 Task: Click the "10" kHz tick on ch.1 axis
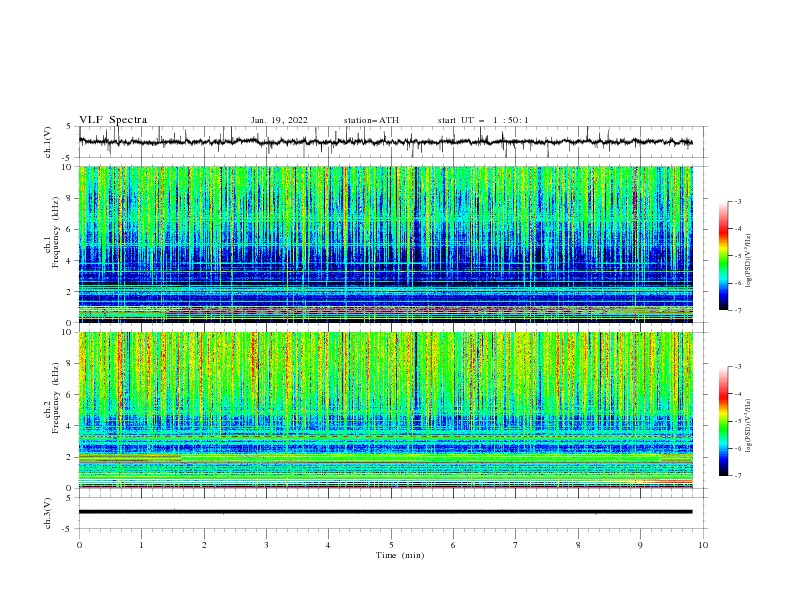tap(67, 167)
